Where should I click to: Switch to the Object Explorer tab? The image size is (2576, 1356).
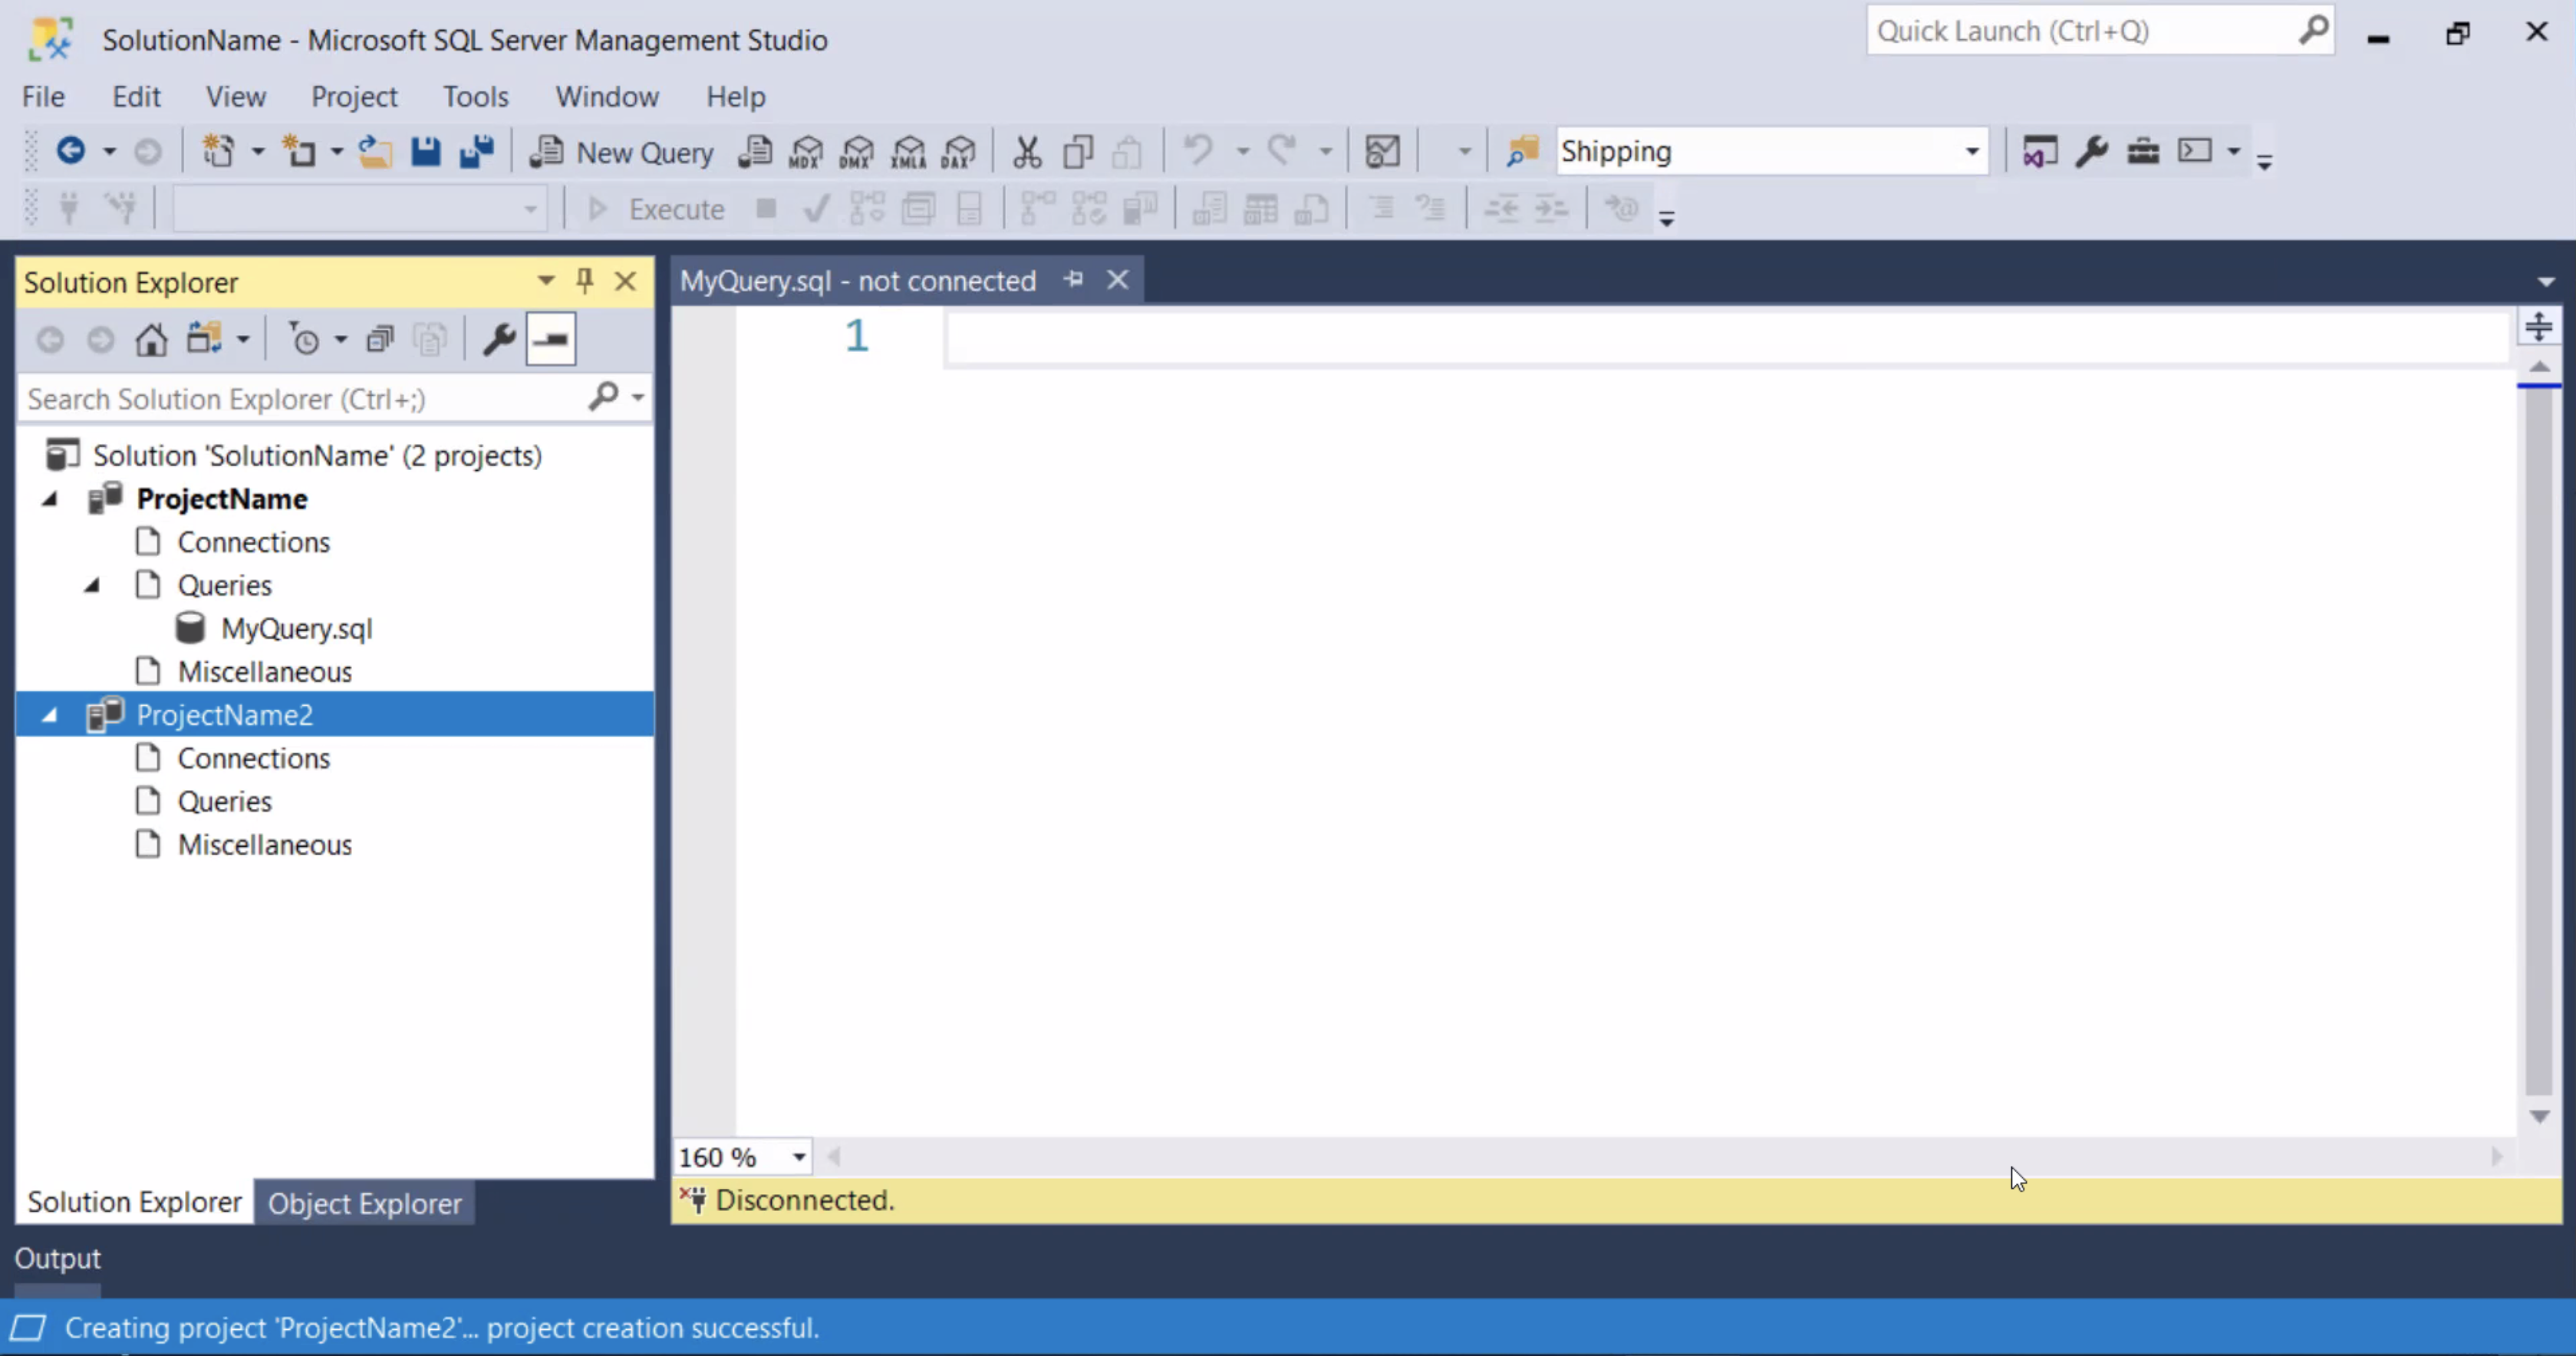click(x=365, y=1204)
